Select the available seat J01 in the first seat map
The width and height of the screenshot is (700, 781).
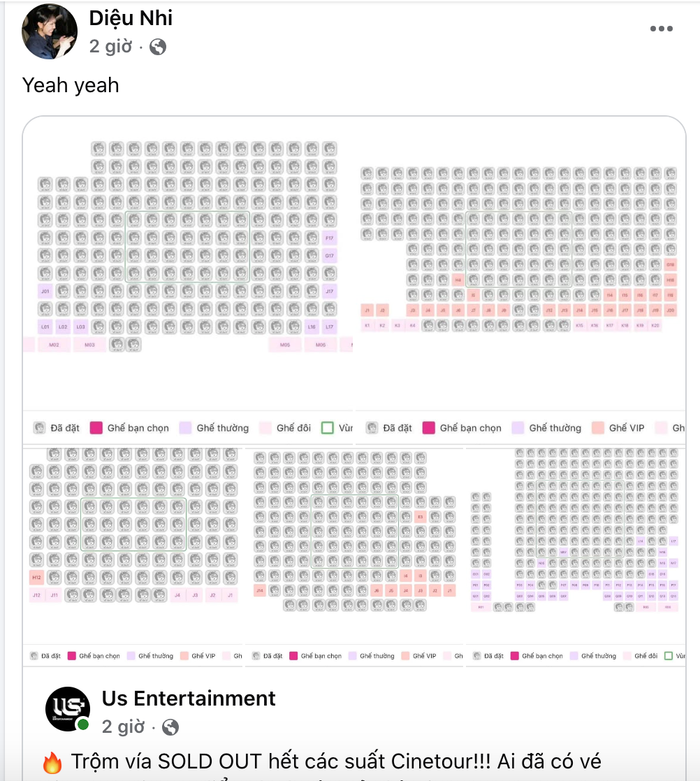pos(45,291)
